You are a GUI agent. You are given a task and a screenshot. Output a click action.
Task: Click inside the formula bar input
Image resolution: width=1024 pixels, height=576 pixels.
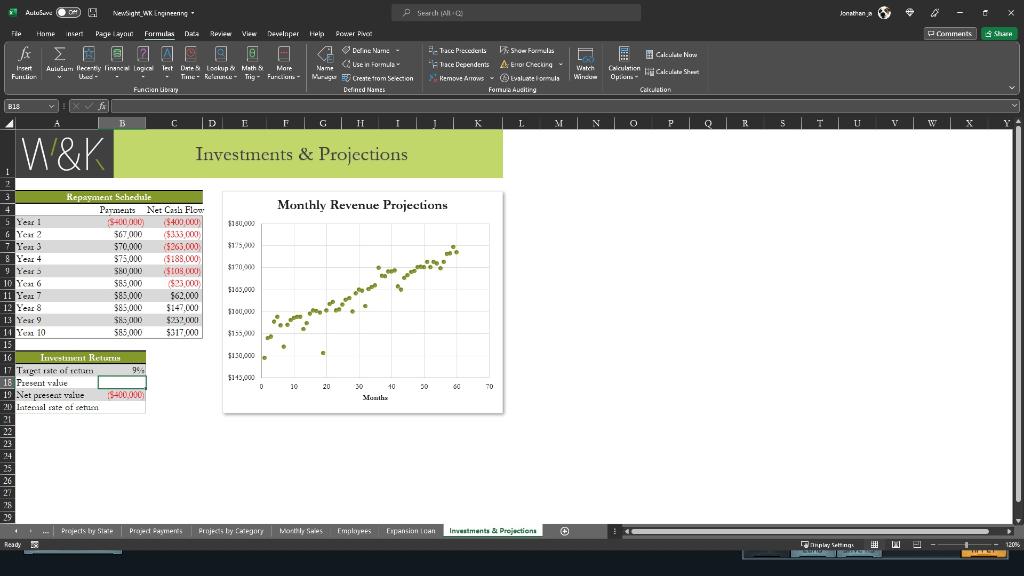pos(560,106)
